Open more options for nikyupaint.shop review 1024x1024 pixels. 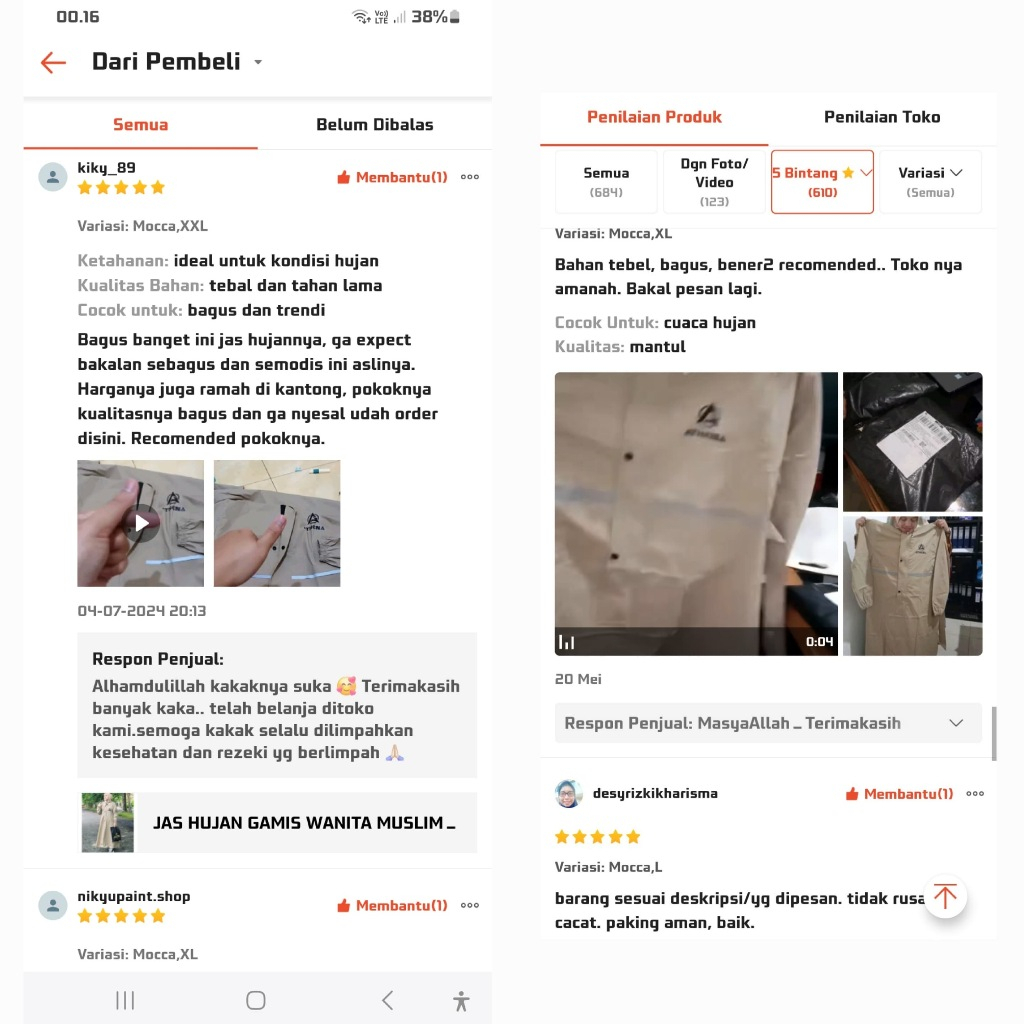coord(470,905)
